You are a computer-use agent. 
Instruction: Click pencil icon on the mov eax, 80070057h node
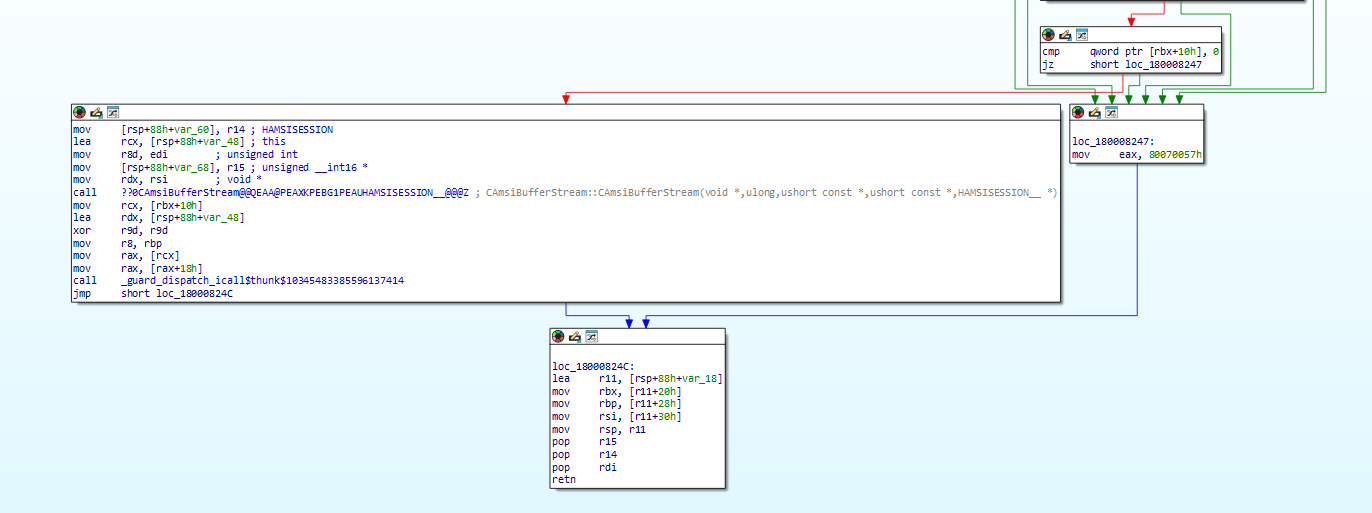[1095, 112]
